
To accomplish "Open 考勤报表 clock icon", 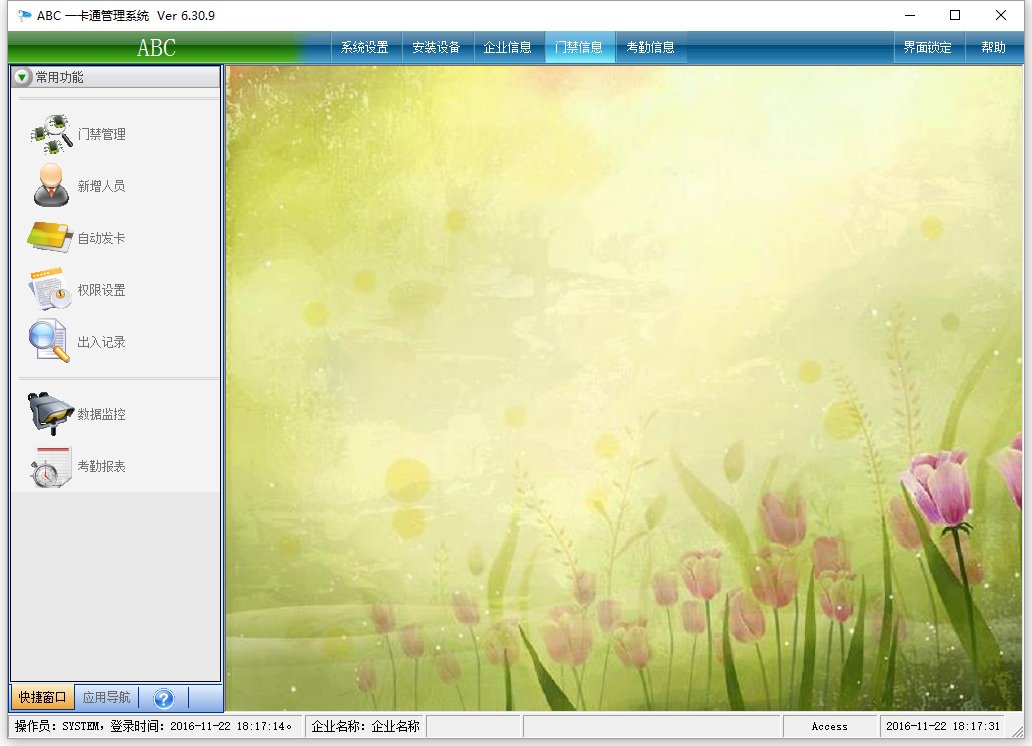I will [50, 466].
